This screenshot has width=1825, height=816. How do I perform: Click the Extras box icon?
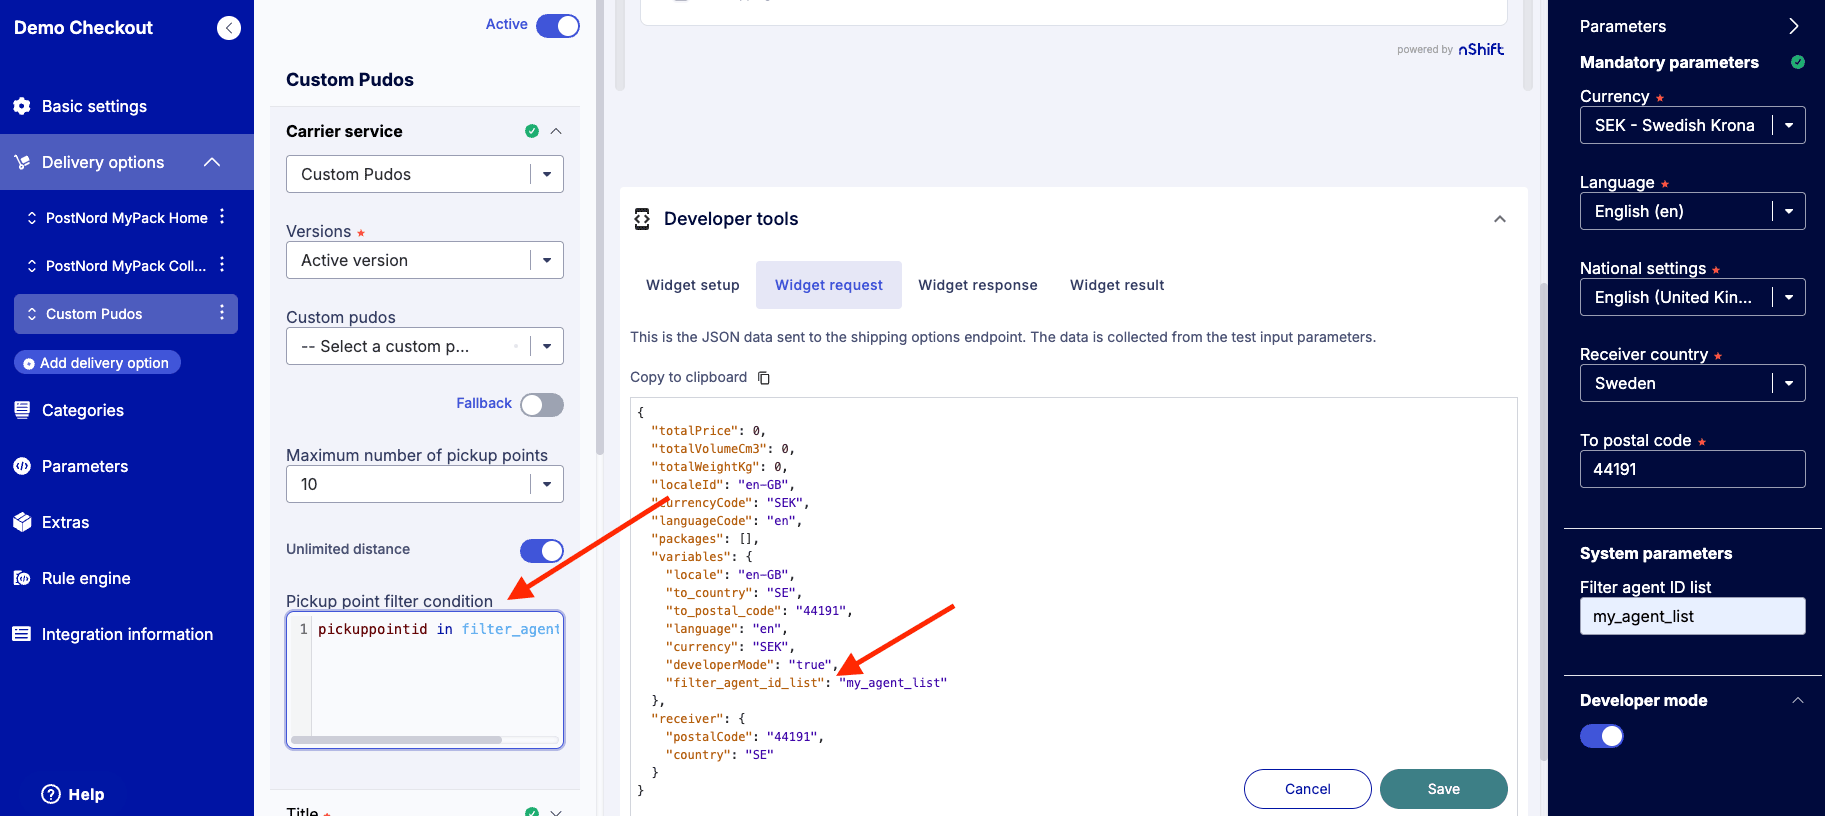(22, 522)
